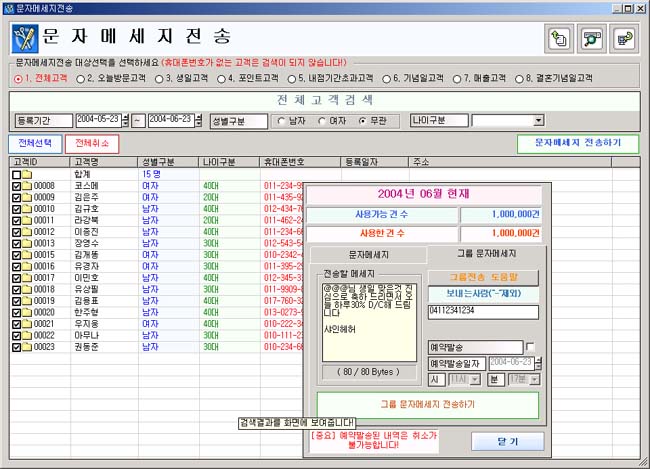Select the 3. 생일고객 radio option

(160, 78)
